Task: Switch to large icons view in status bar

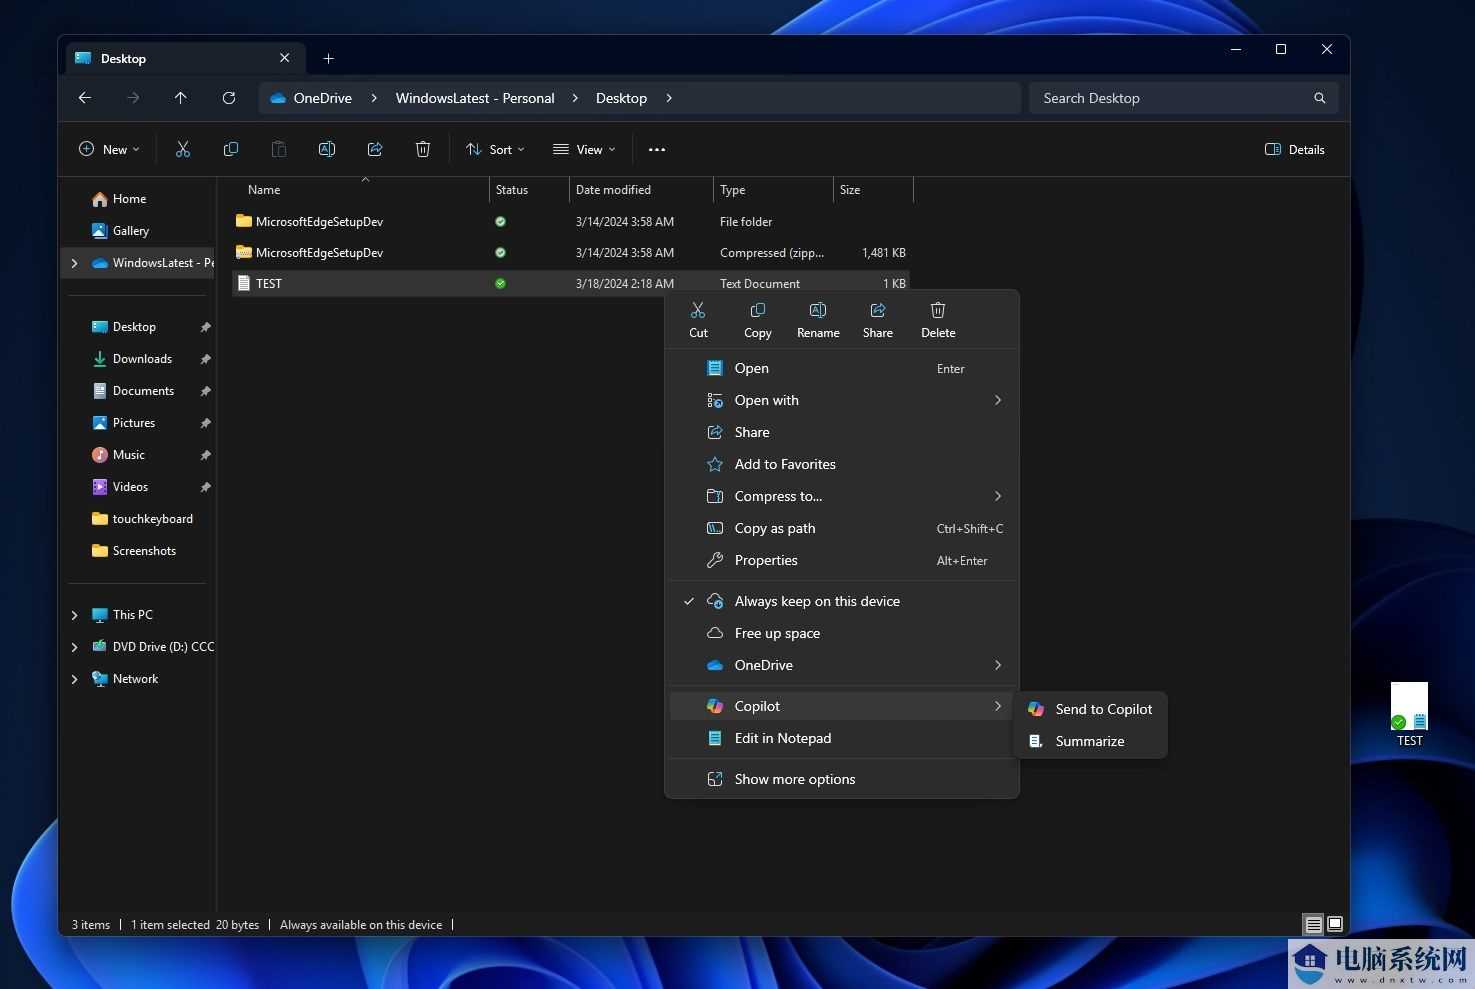Action: point(1335,925)
